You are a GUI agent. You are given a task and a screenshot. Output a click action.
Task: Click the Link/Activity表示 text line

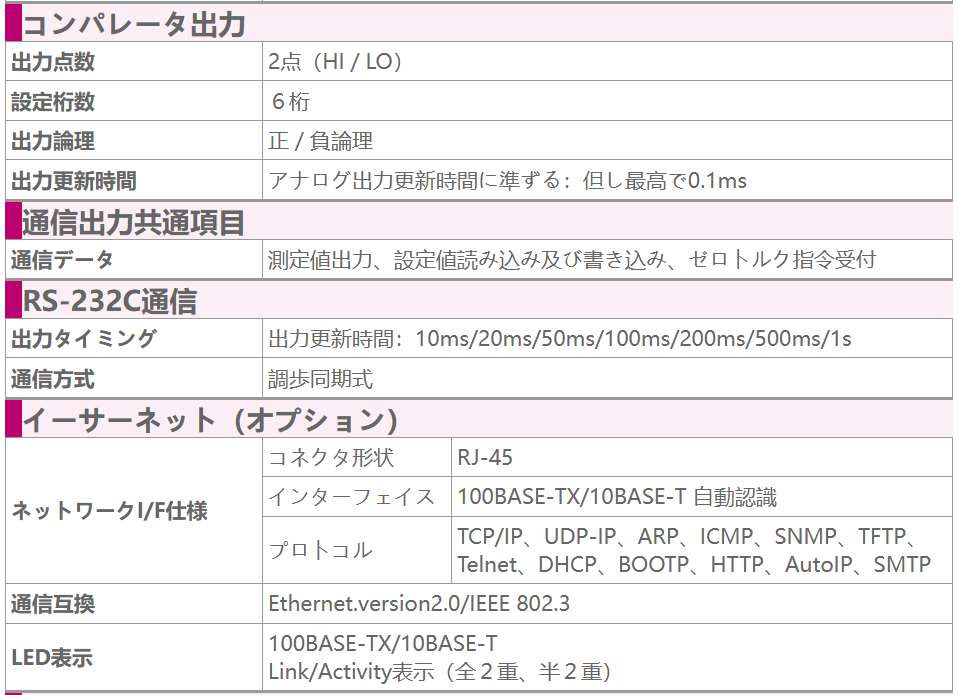click(440, 672)
